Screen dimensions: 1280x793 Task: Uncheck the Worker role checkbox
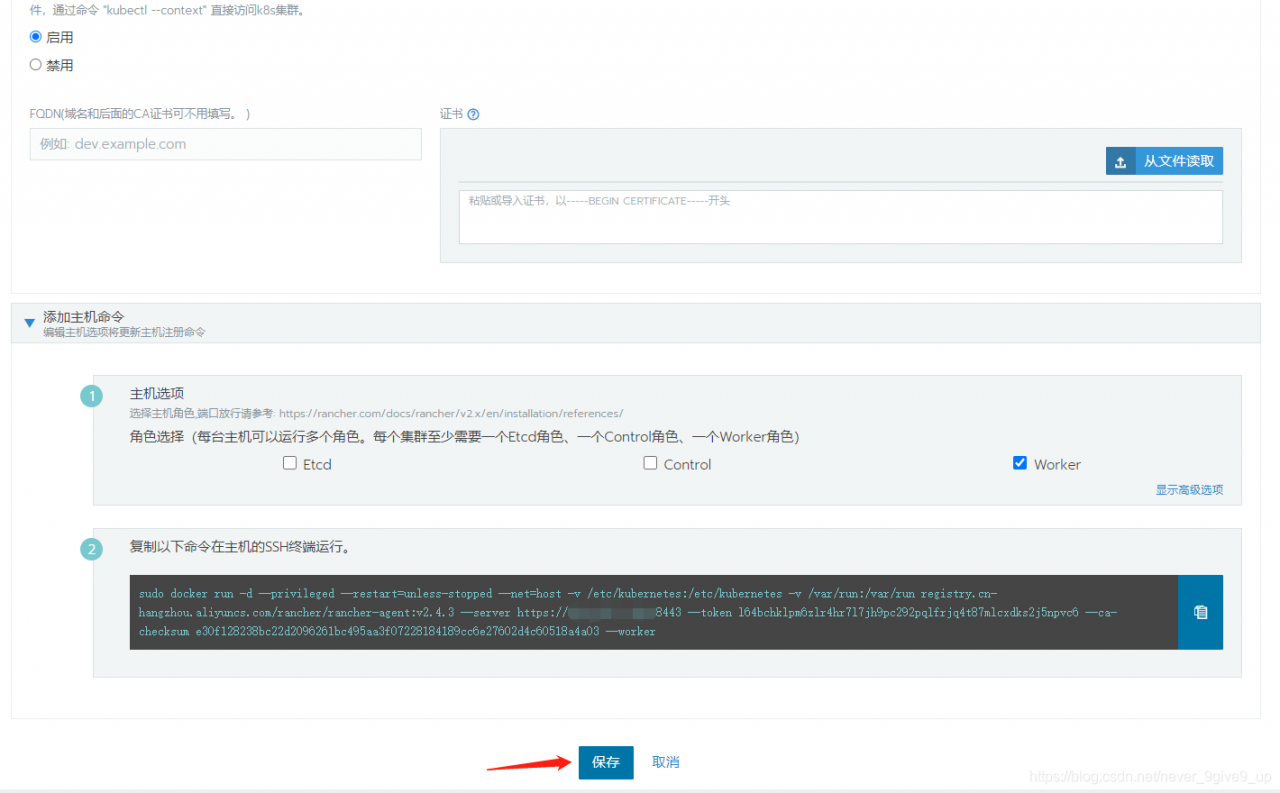pyautogui.click(x=1020, y=463)
